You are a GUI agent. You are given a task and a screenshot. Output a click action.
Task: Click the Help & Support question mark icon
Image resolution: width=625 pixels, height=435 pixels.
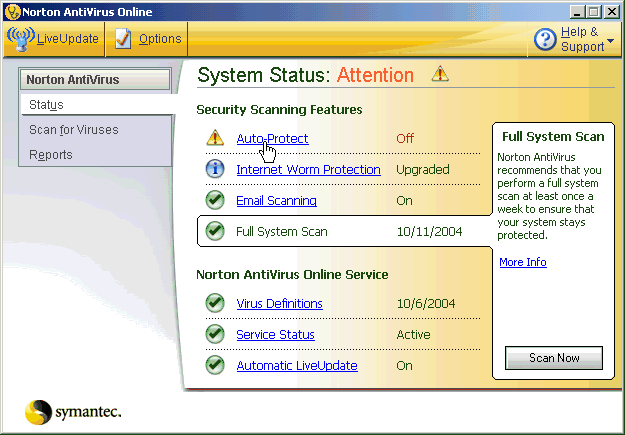pyautogui.click(x=545, y=40)
